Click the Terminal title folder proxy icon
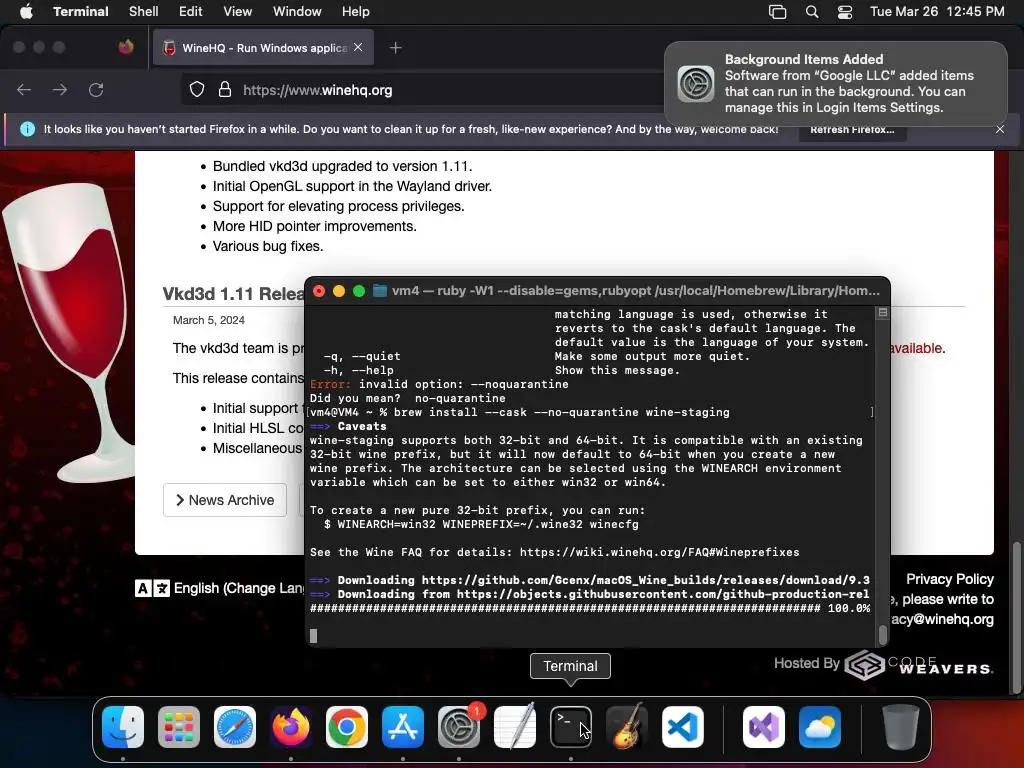Screen dimensions: 1024x768 point(379,291)
